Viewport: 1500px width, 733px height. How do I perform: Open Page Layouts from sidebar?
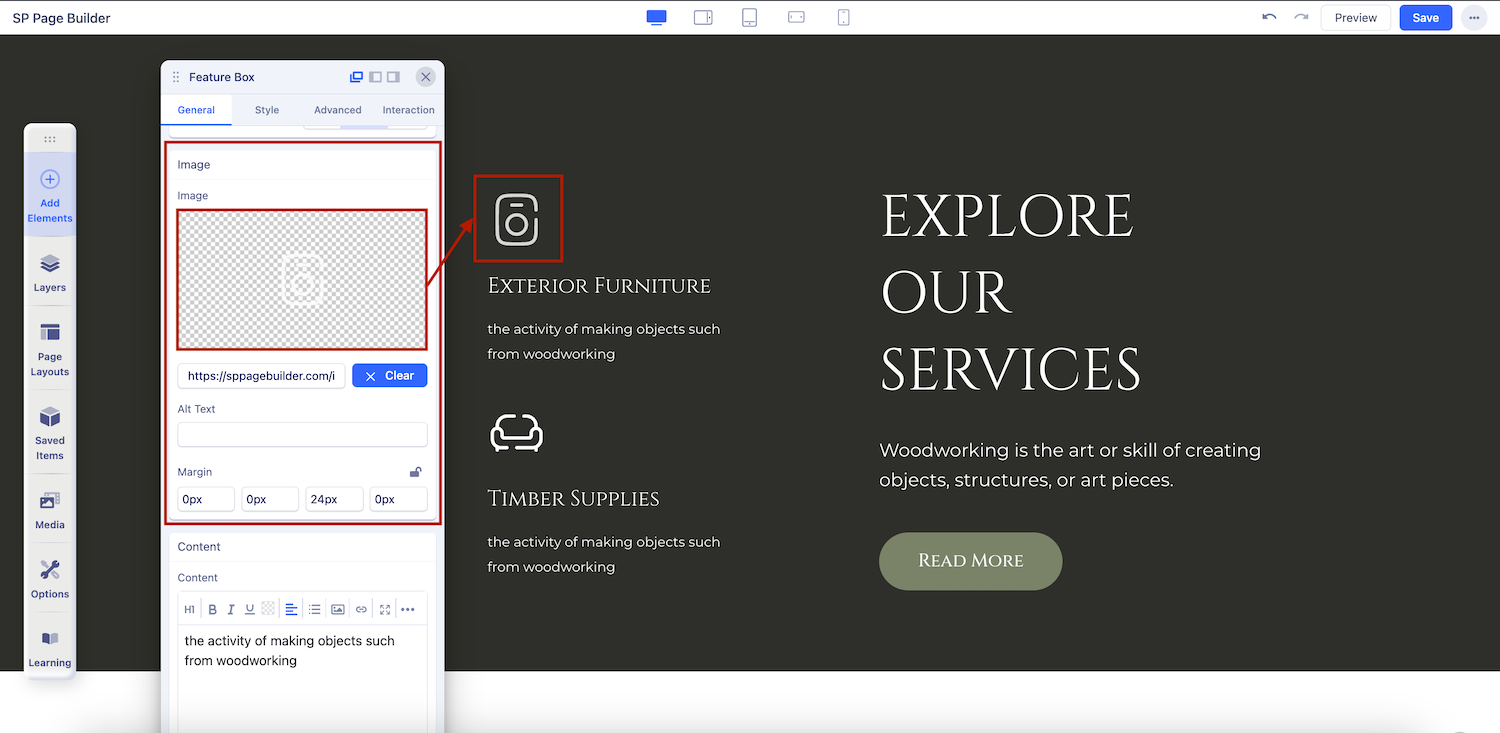pos(50,349)
